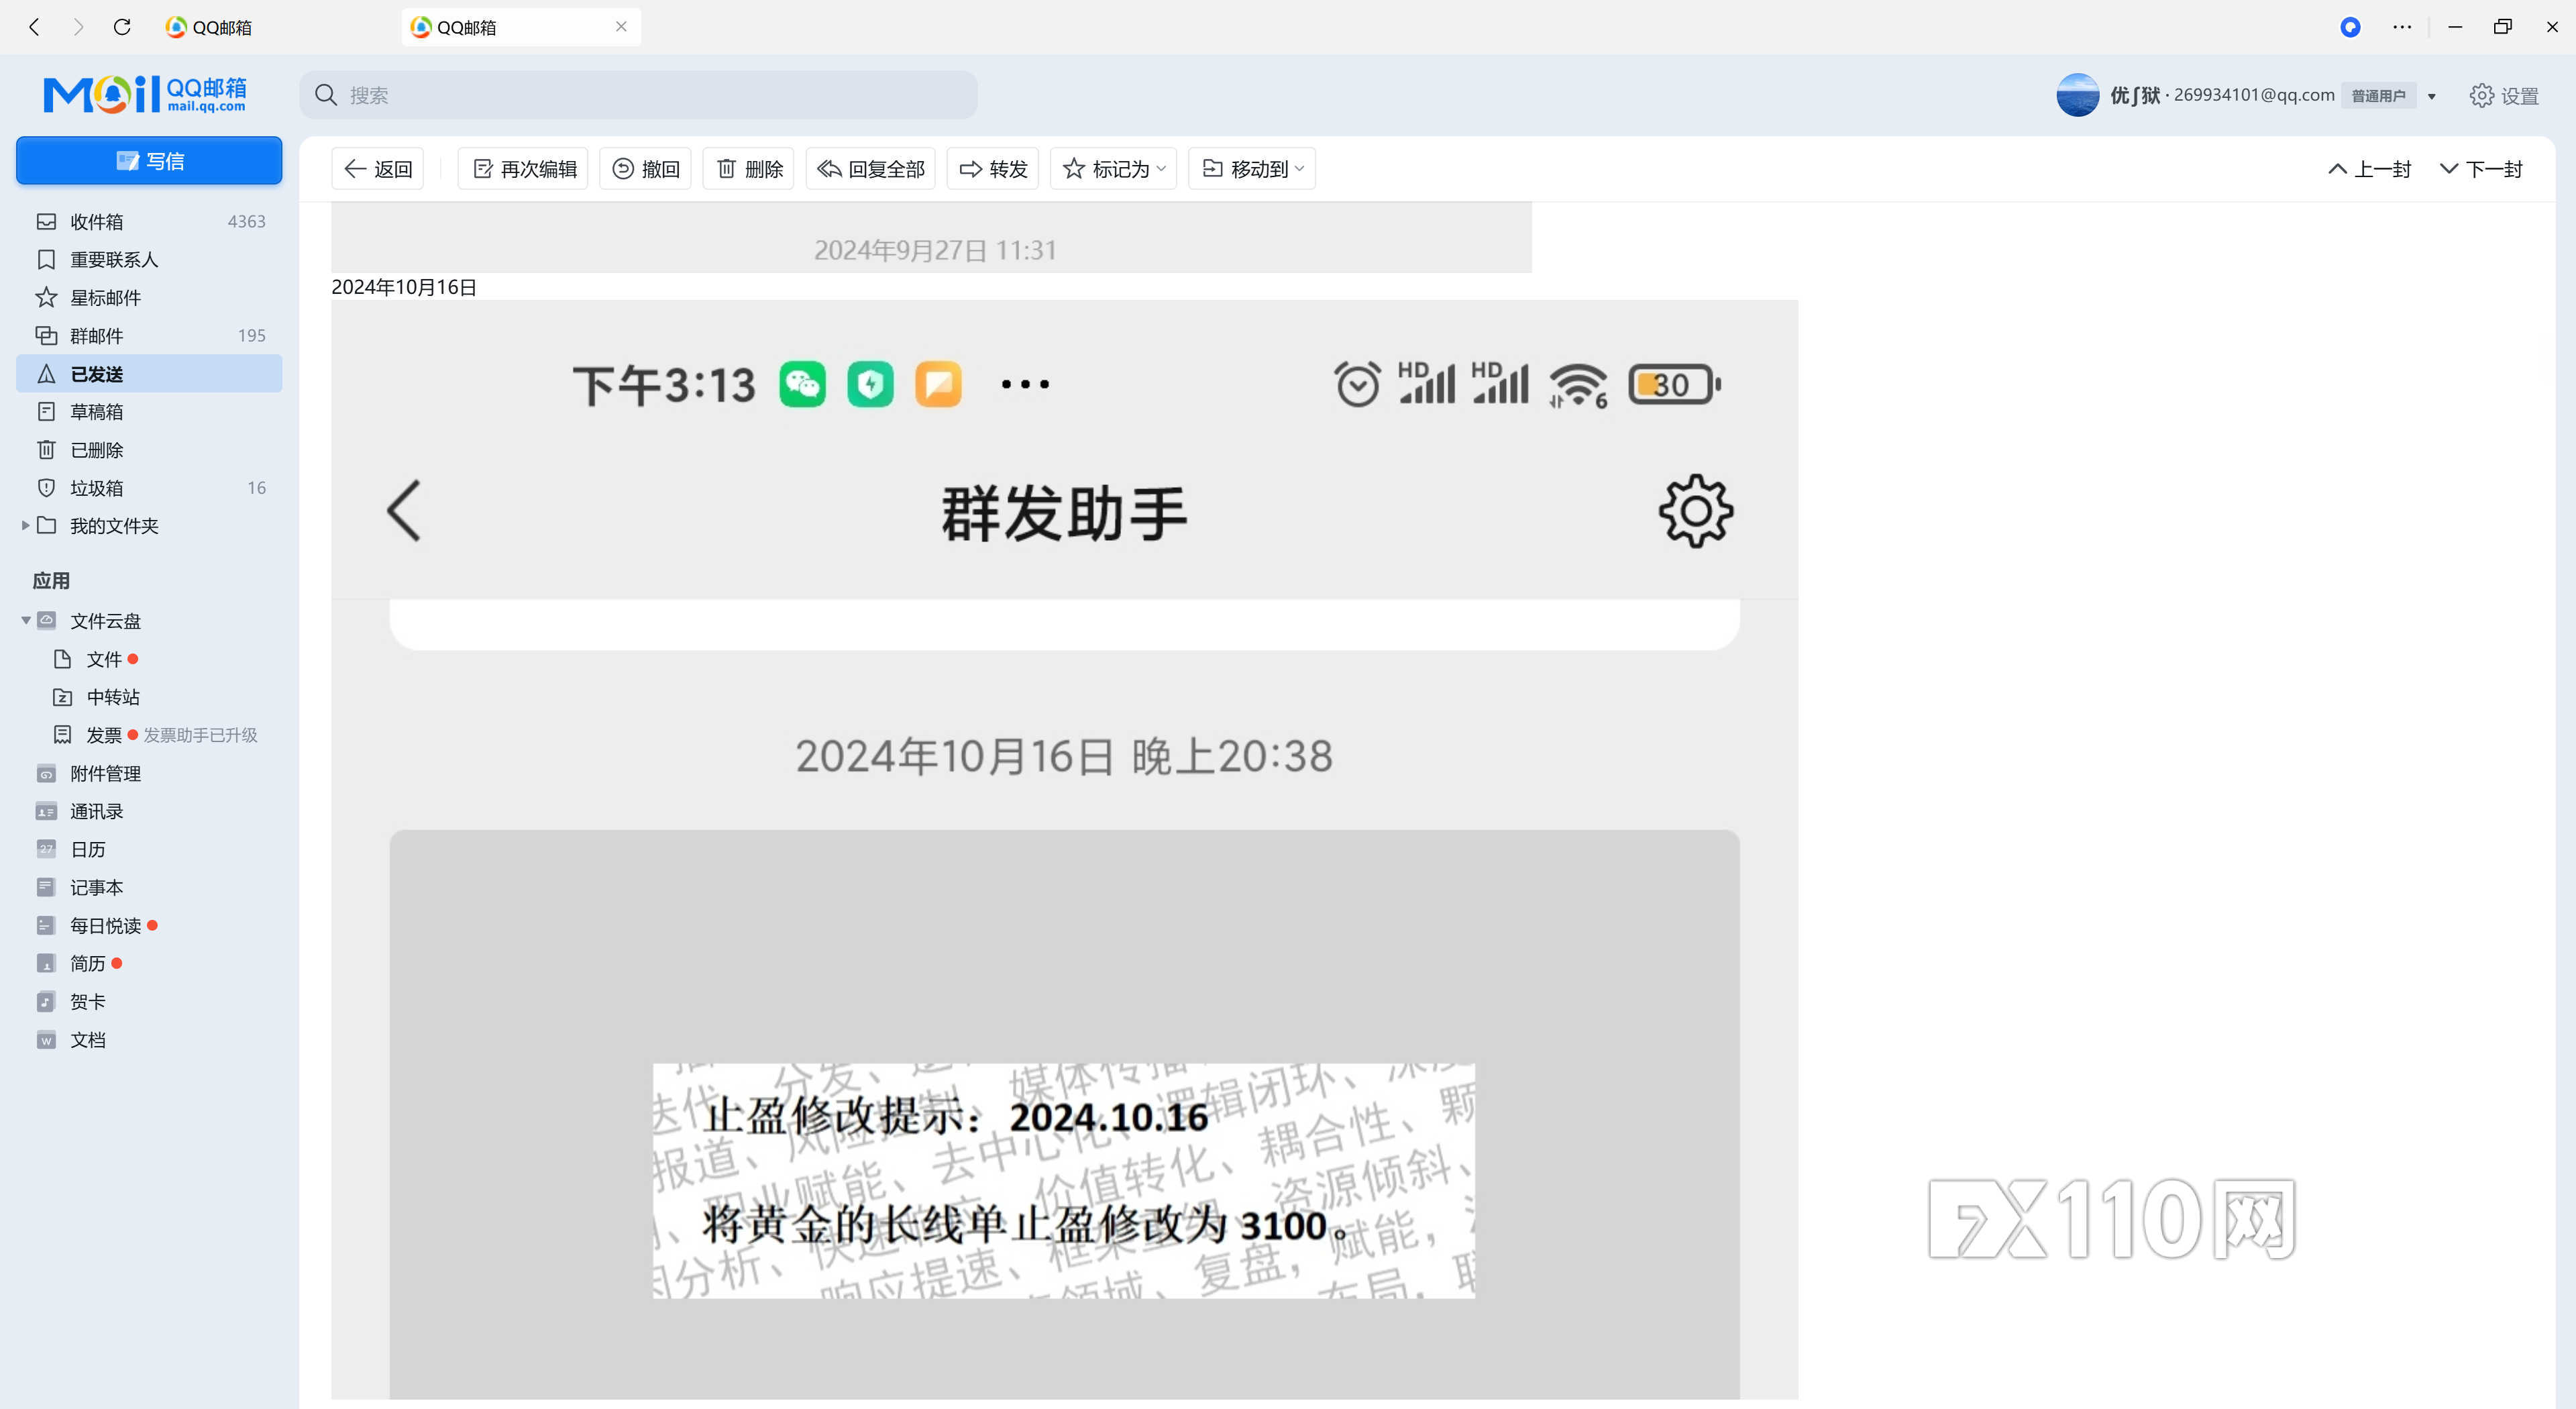
Task: Click the 搜索 search field
Action: click(x=639, y=95)
